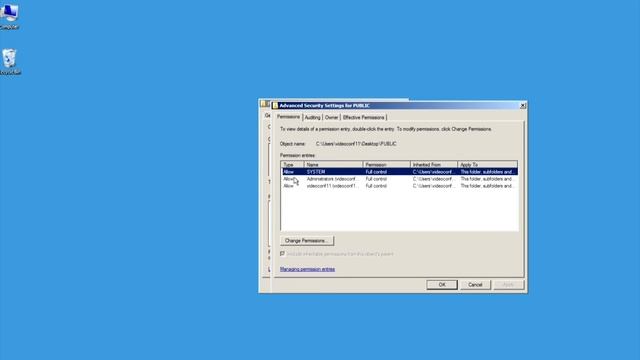Screen dimensions: 640x360
Task: Sort by the Name column header
Action: point(333,164)
